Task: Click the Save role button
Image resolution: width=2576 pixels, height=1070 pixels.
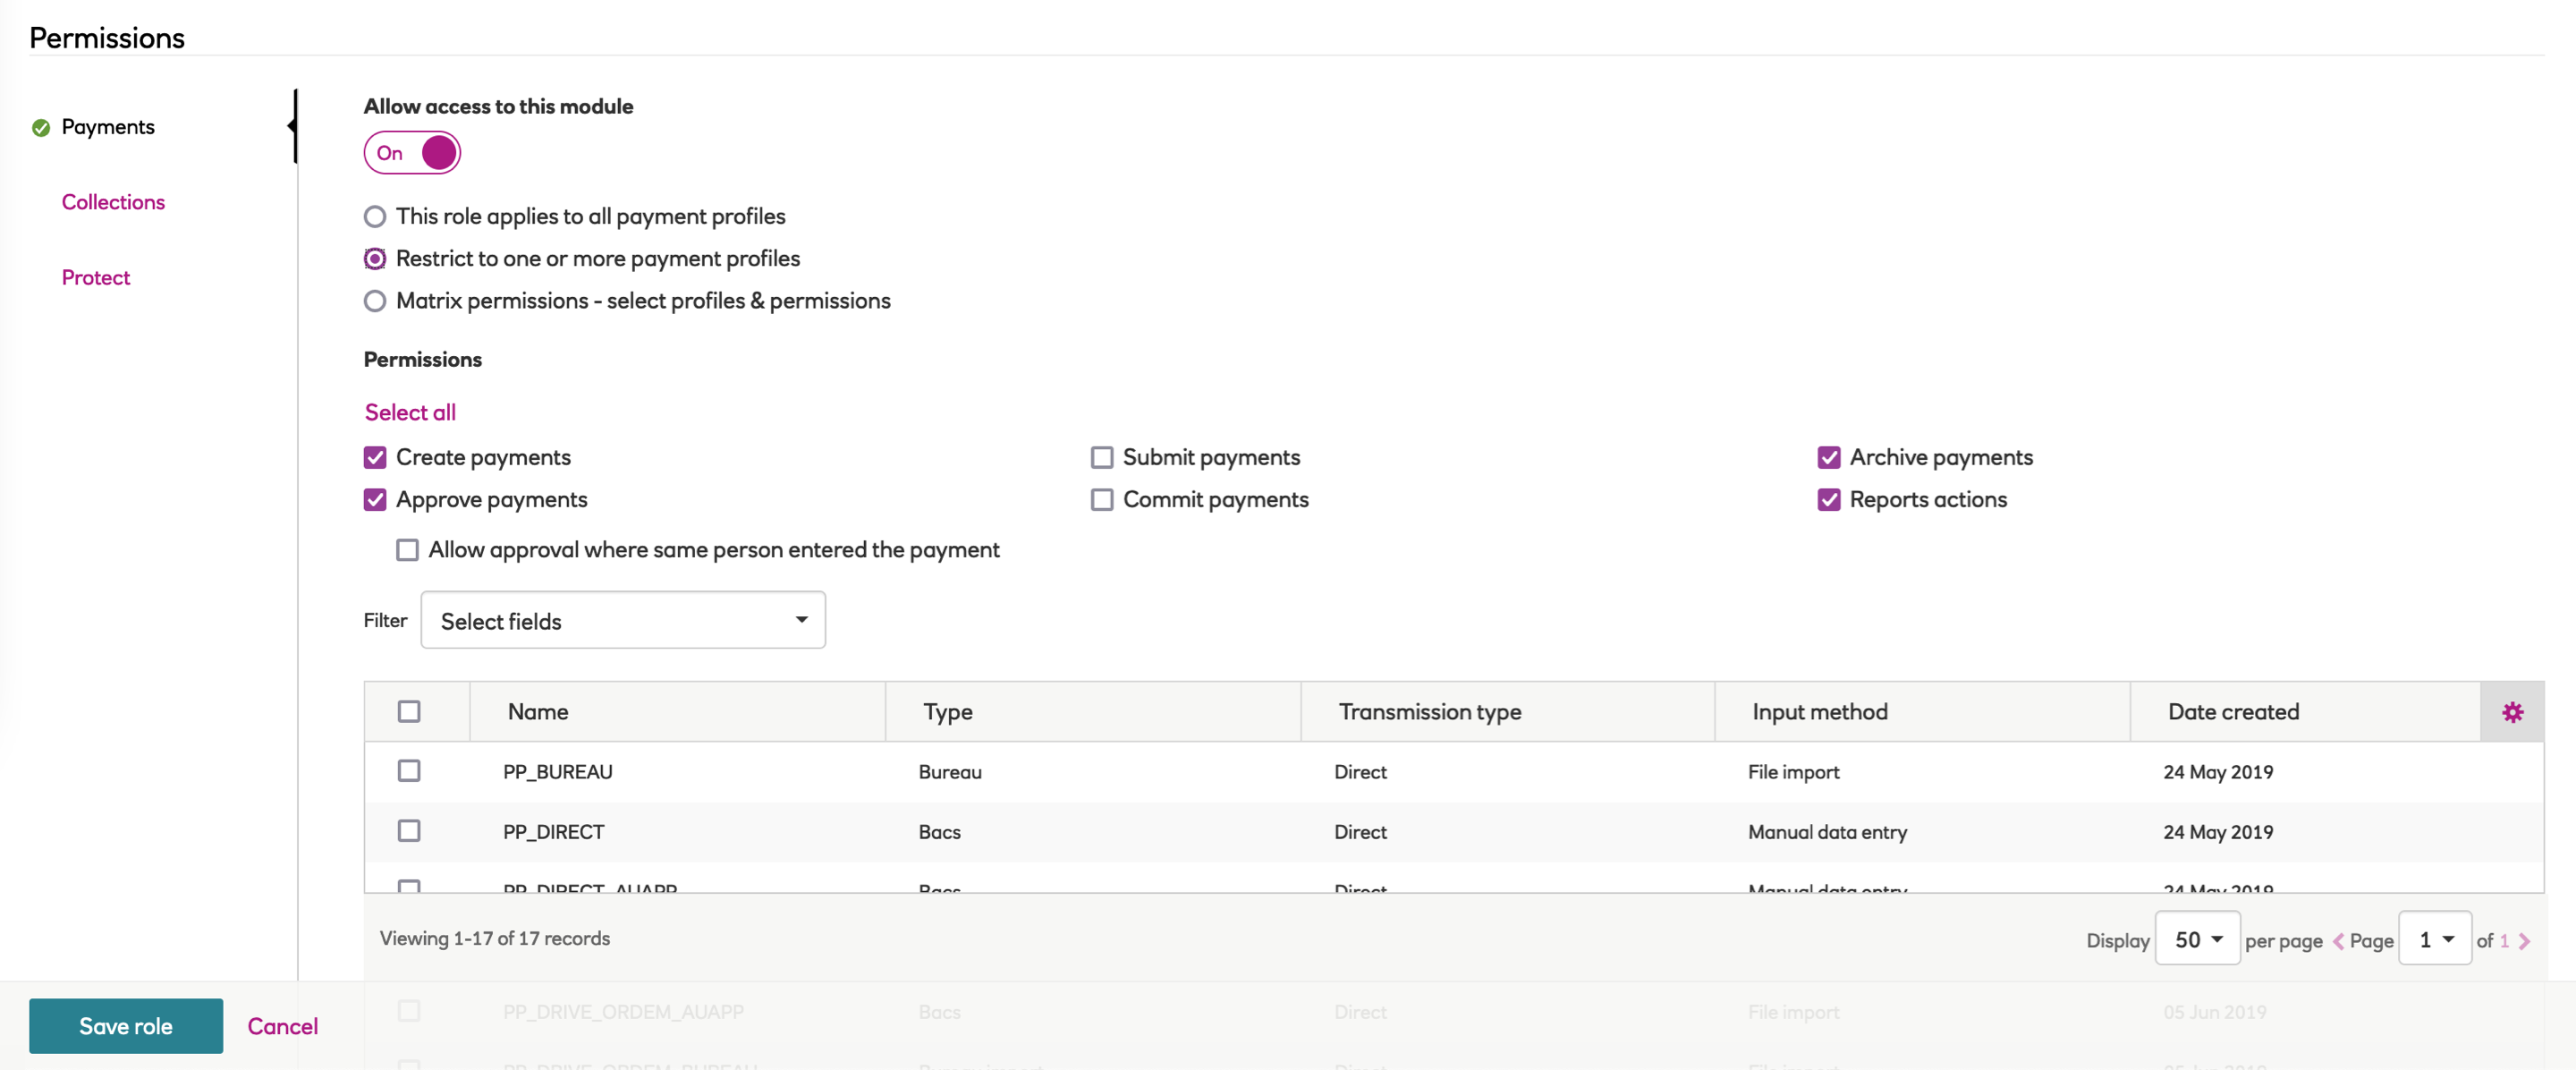Action: pos(126,1026)
